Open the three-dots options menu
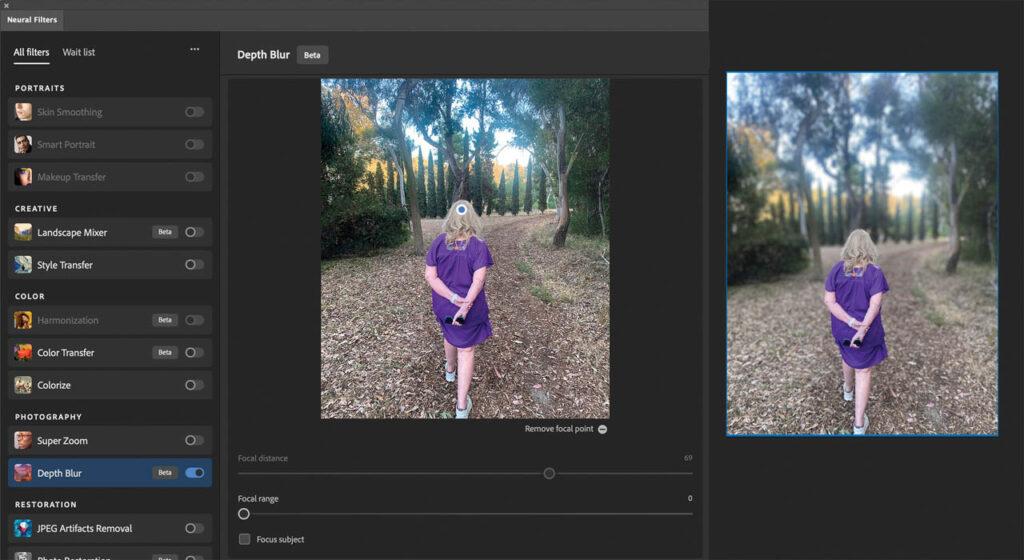The image size is (1024, 560). click(195, 50)
